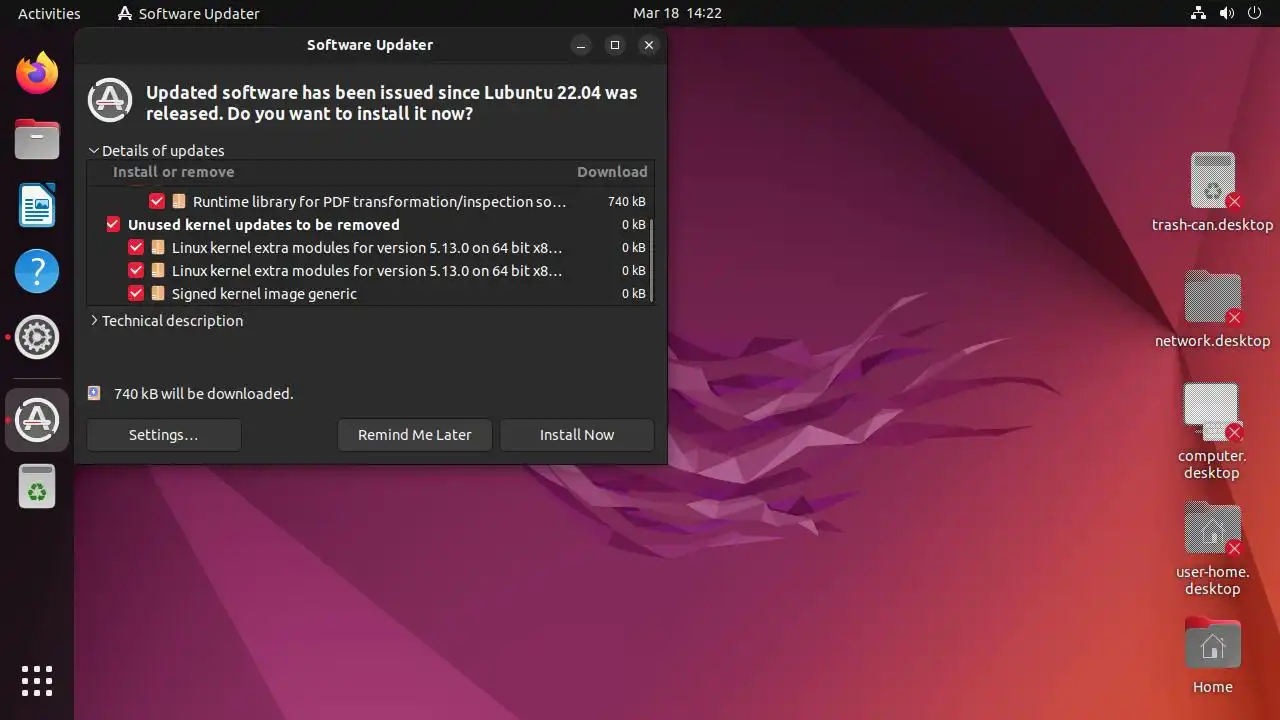Uncheck first Linux kernel extra modules row
Image resolution: width=1280 pixels, height=720 pixels.
pos(136,247)
